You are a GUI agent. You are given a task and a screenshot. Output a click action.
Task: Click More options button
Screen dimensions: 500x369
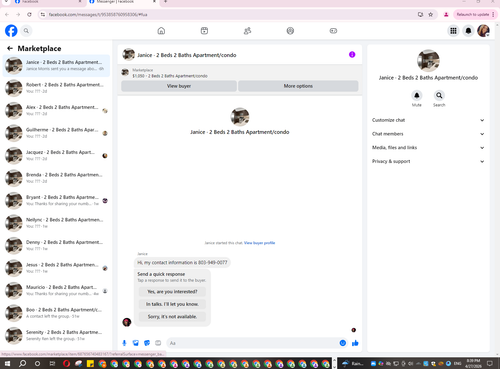pos(298,86)
